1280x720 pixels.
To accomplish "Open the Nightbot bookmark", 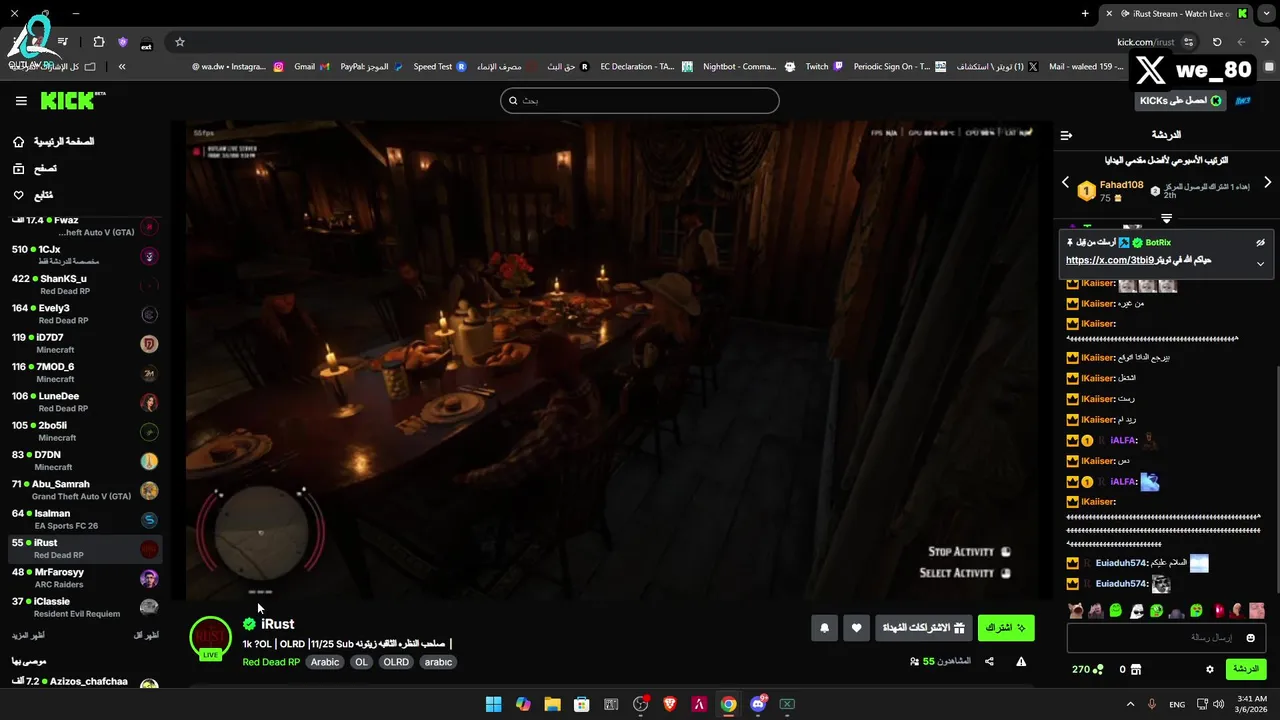I will click(749, 67).
